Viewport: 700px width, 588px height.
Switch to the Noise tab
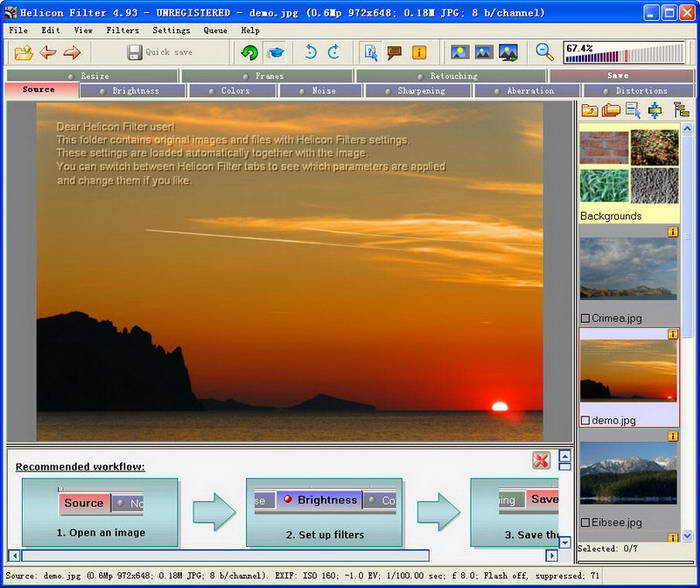pos(321,91)
